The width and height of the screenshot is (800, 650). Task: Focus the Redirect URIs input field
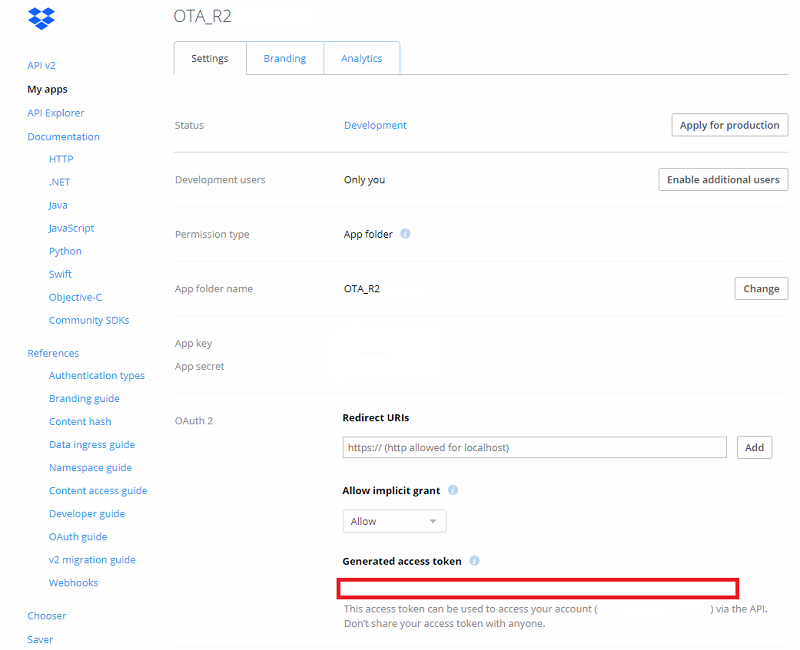(535, 447)
